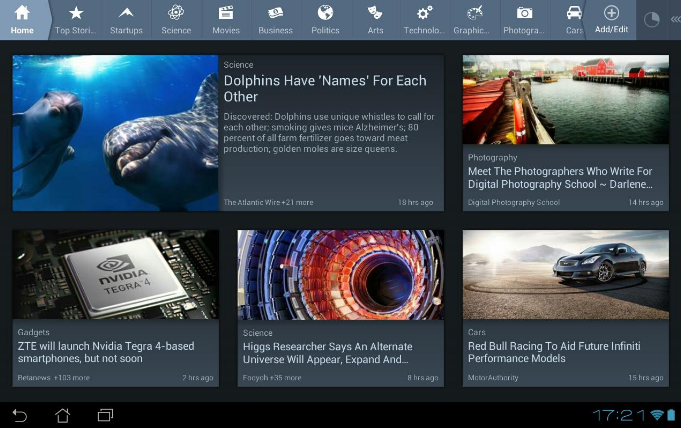Collapse panel with double chevron arrows
The image size is (681, 428).
(675, 20)
